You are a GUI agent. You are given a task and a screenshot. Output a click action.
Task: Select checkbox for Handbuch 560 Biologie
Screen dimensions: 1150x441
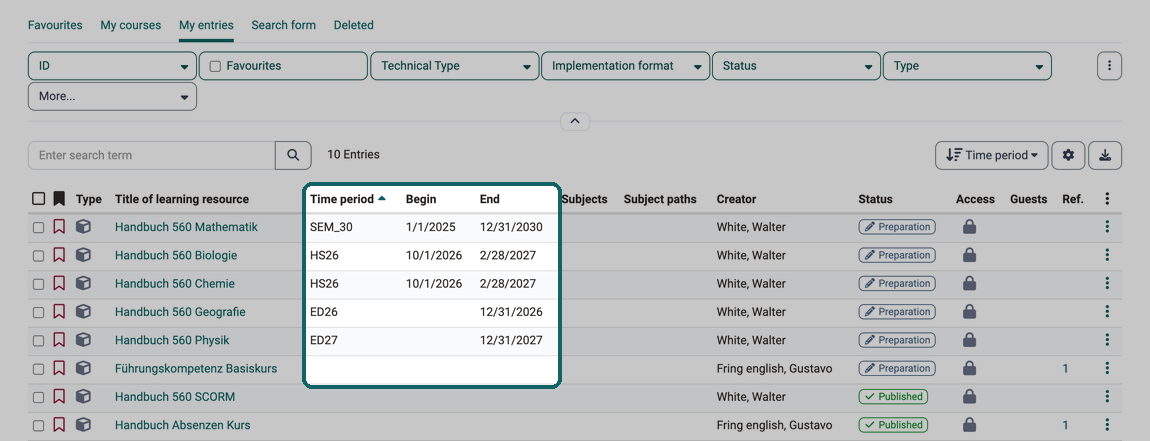click(x=39, y=255)
